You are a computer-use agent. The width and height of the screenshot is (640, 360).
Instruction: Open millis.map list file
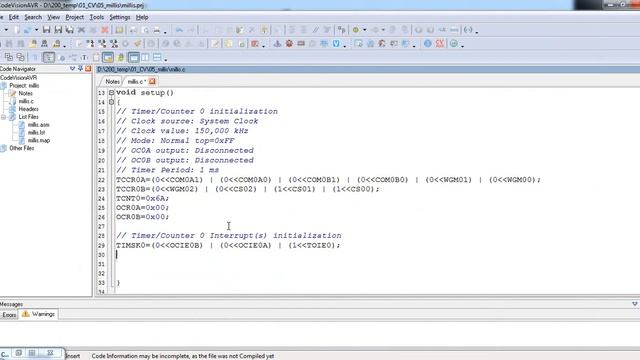[39, 140]
